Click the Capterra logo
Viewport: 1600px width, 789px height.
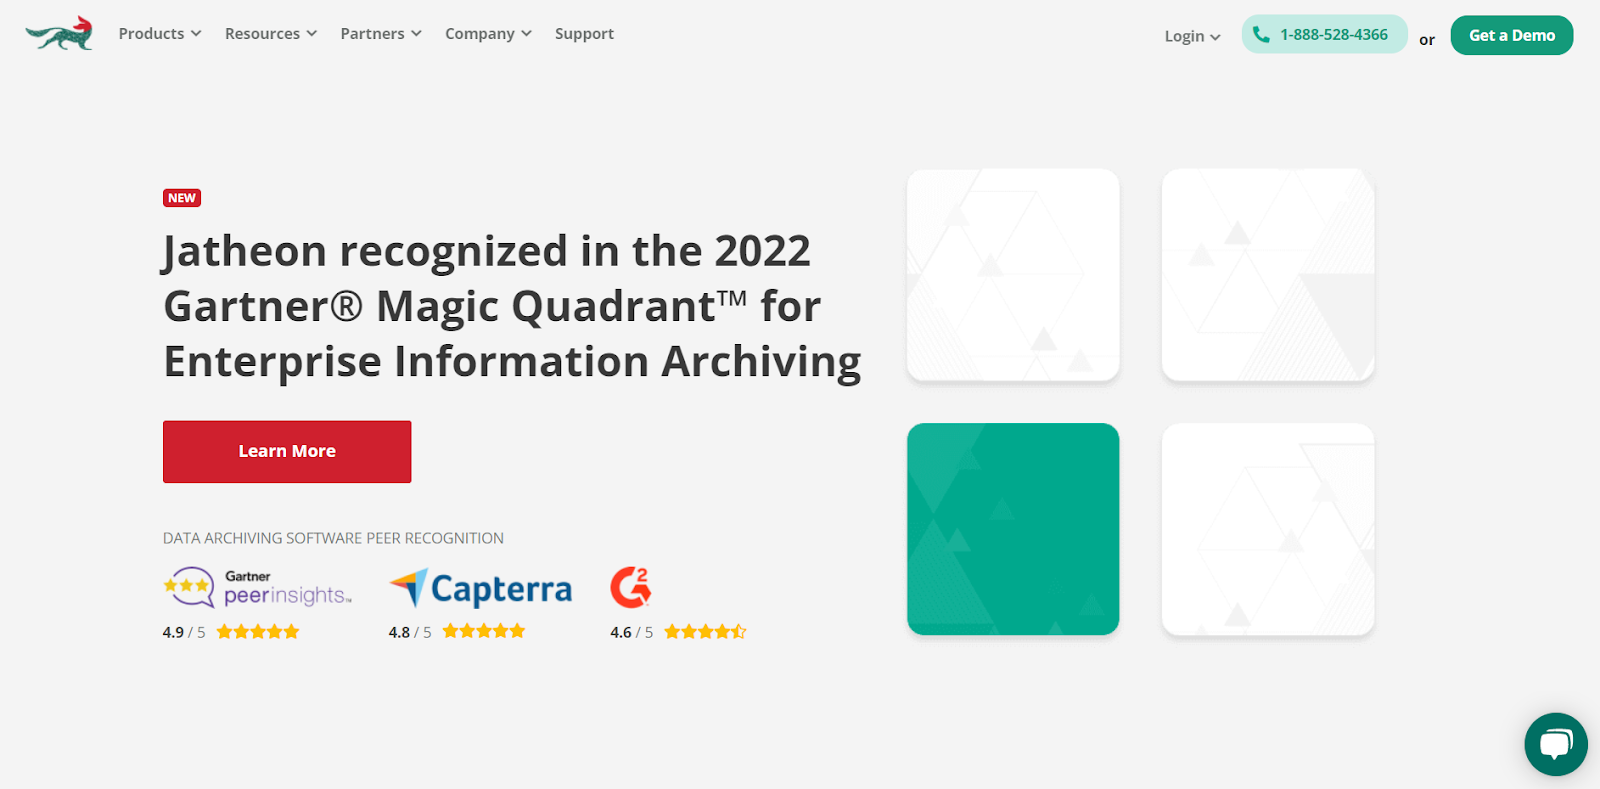[x=480, y=589]
